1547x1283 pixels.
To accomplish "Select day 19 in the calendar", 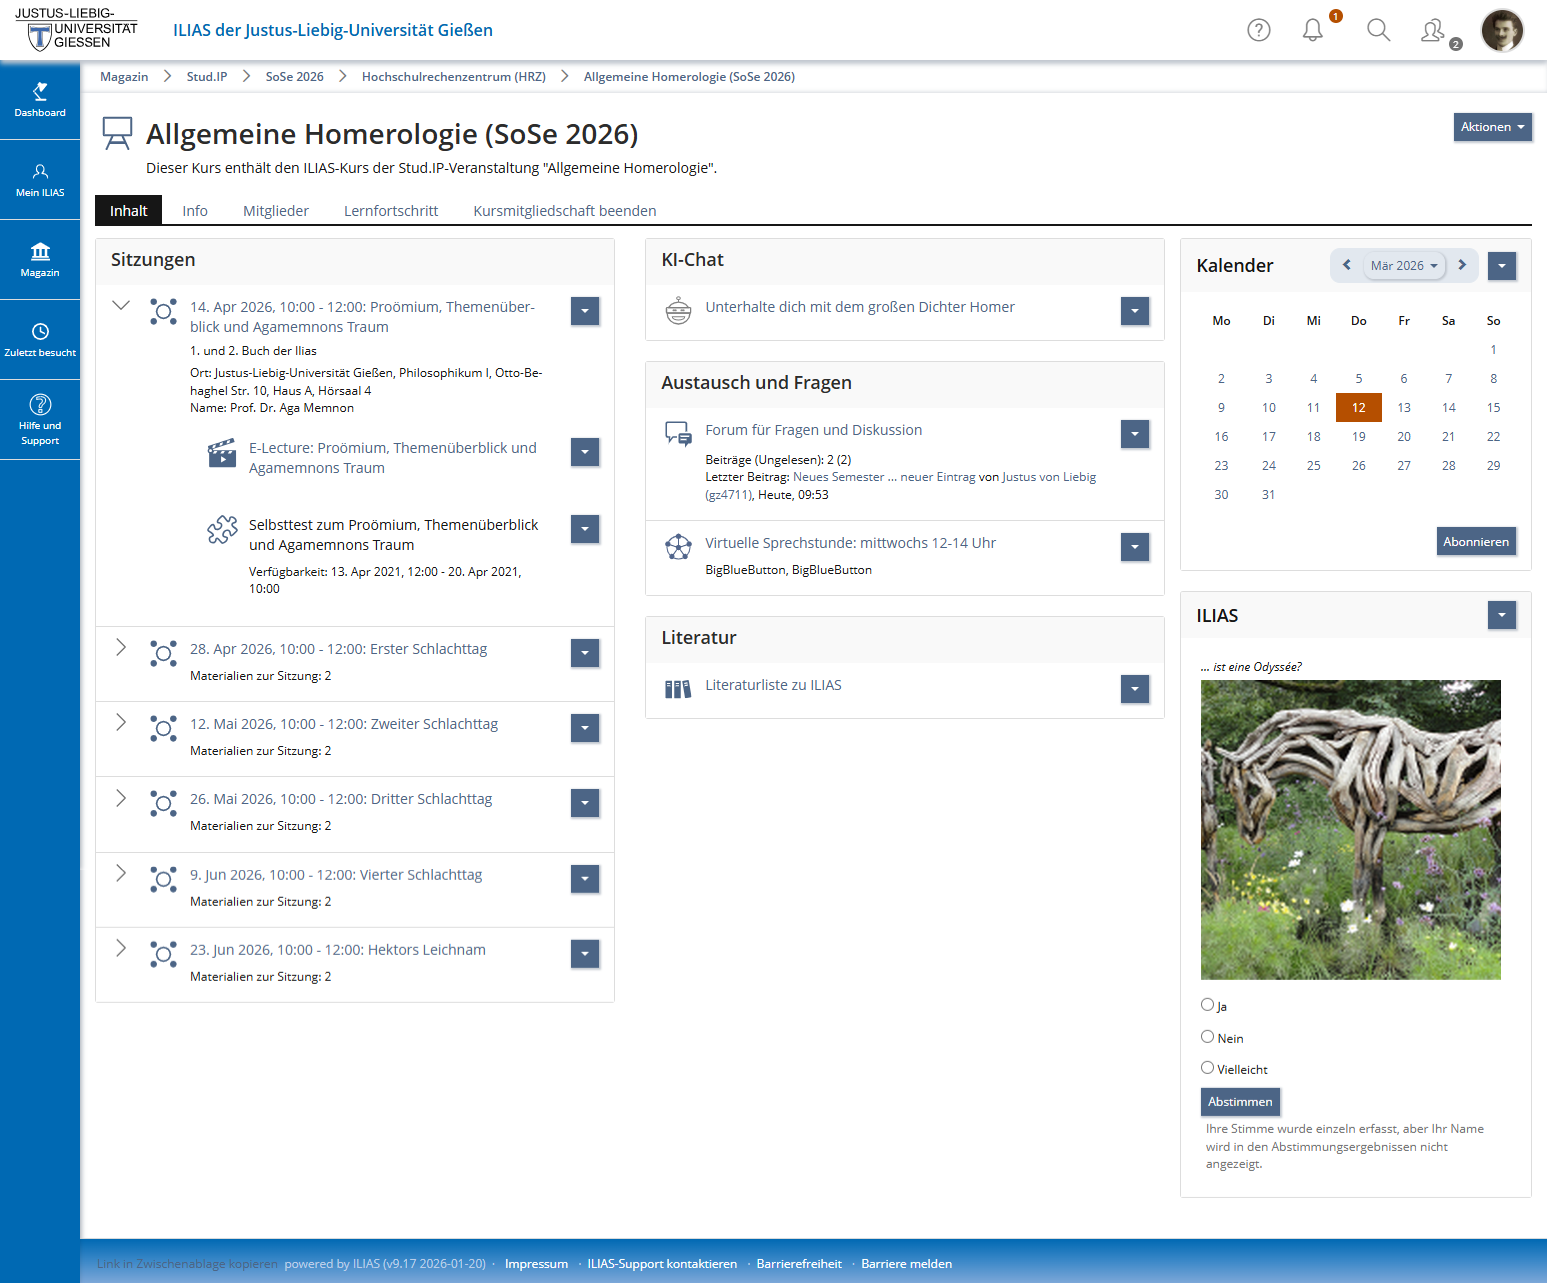I will pos(1358,437).
